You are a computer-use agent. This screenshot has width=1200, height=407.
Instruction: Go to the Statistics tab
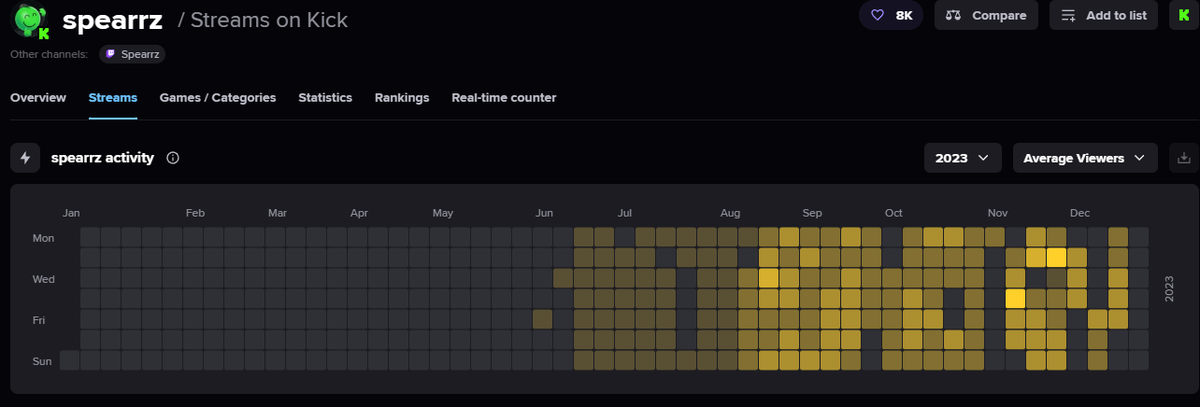325,98
